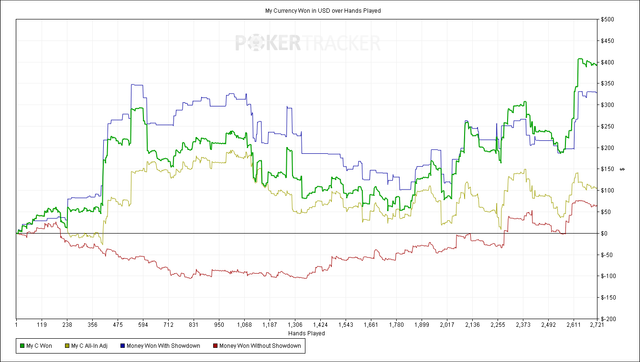
Task: Click the 1,424 x-axis tick label
Action: [x=320, y=325]
